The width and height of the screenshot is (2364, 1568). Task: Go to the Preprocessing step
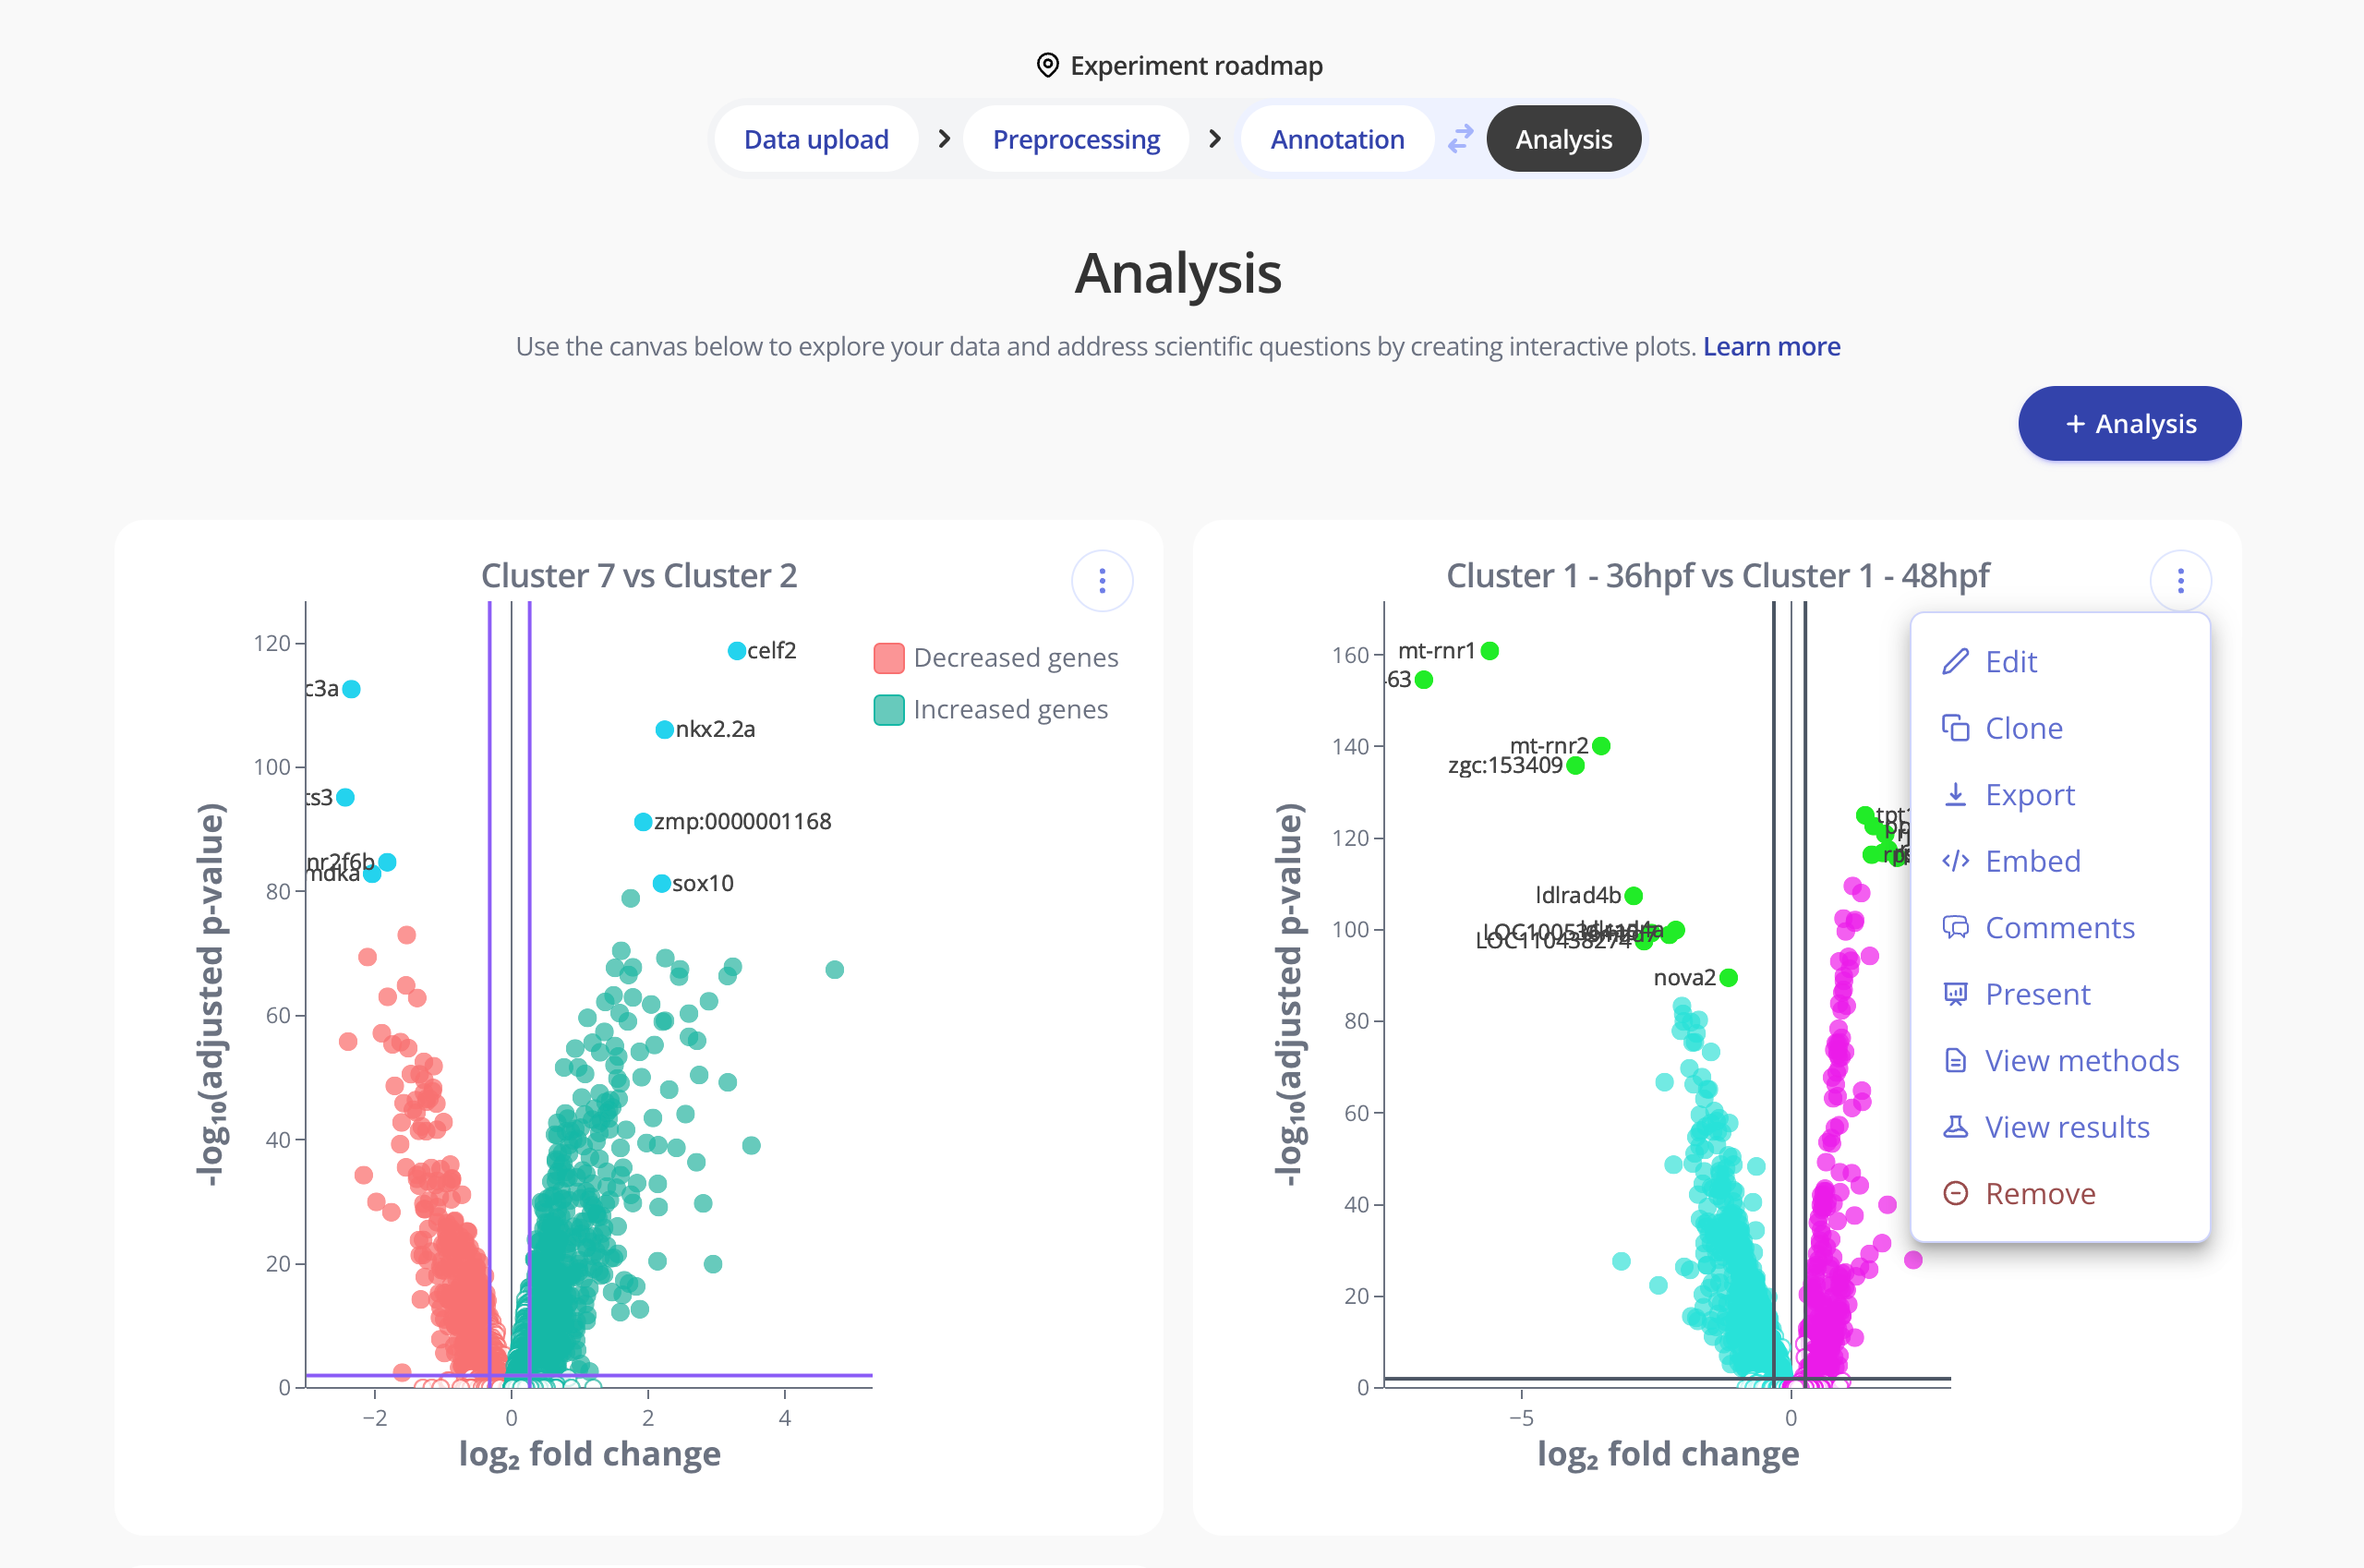coord(1076,139)
